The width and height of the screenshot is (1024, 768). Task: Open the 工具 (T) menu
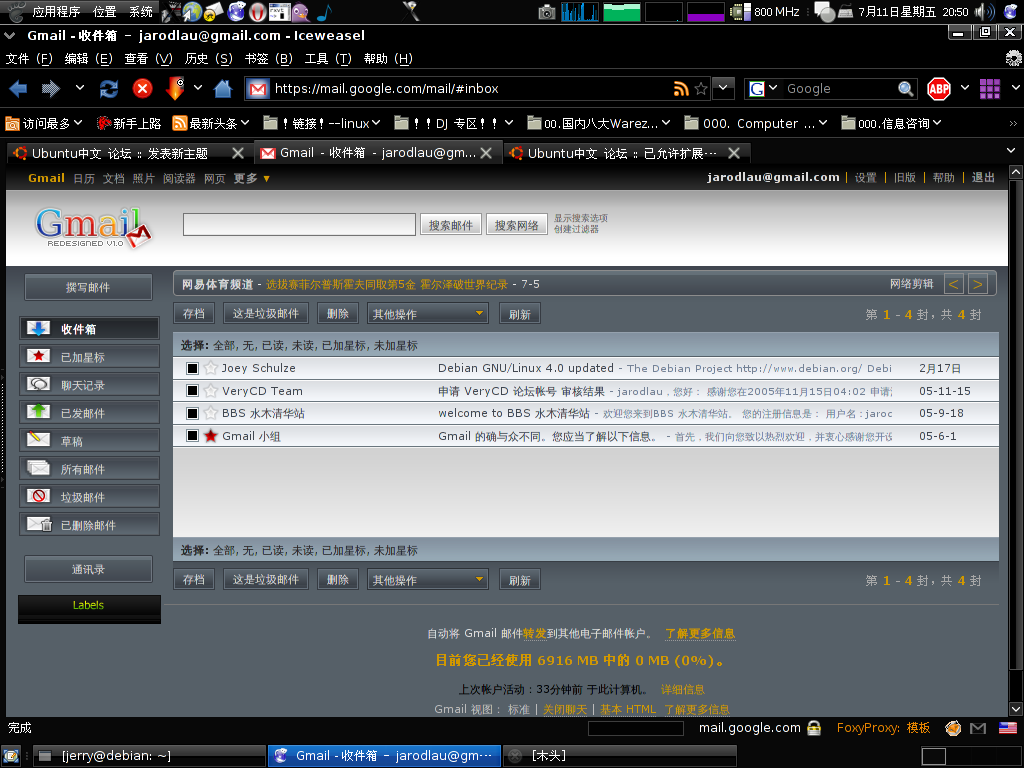tap(328, 59)
